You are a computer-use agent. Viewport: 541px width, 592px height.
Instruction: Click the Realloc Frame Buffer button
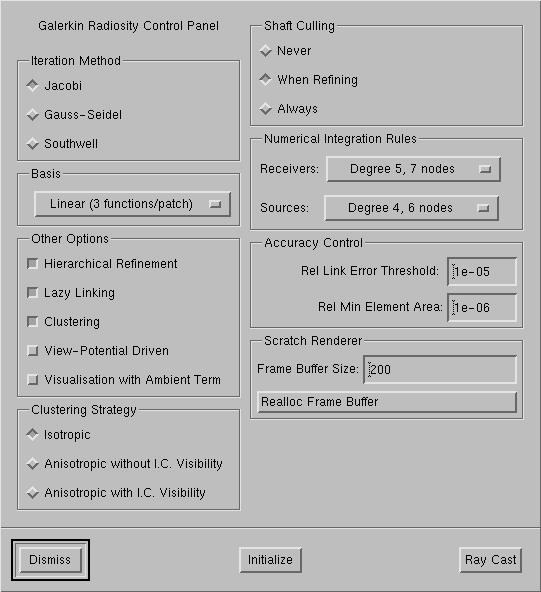click(x=387, y=402)
